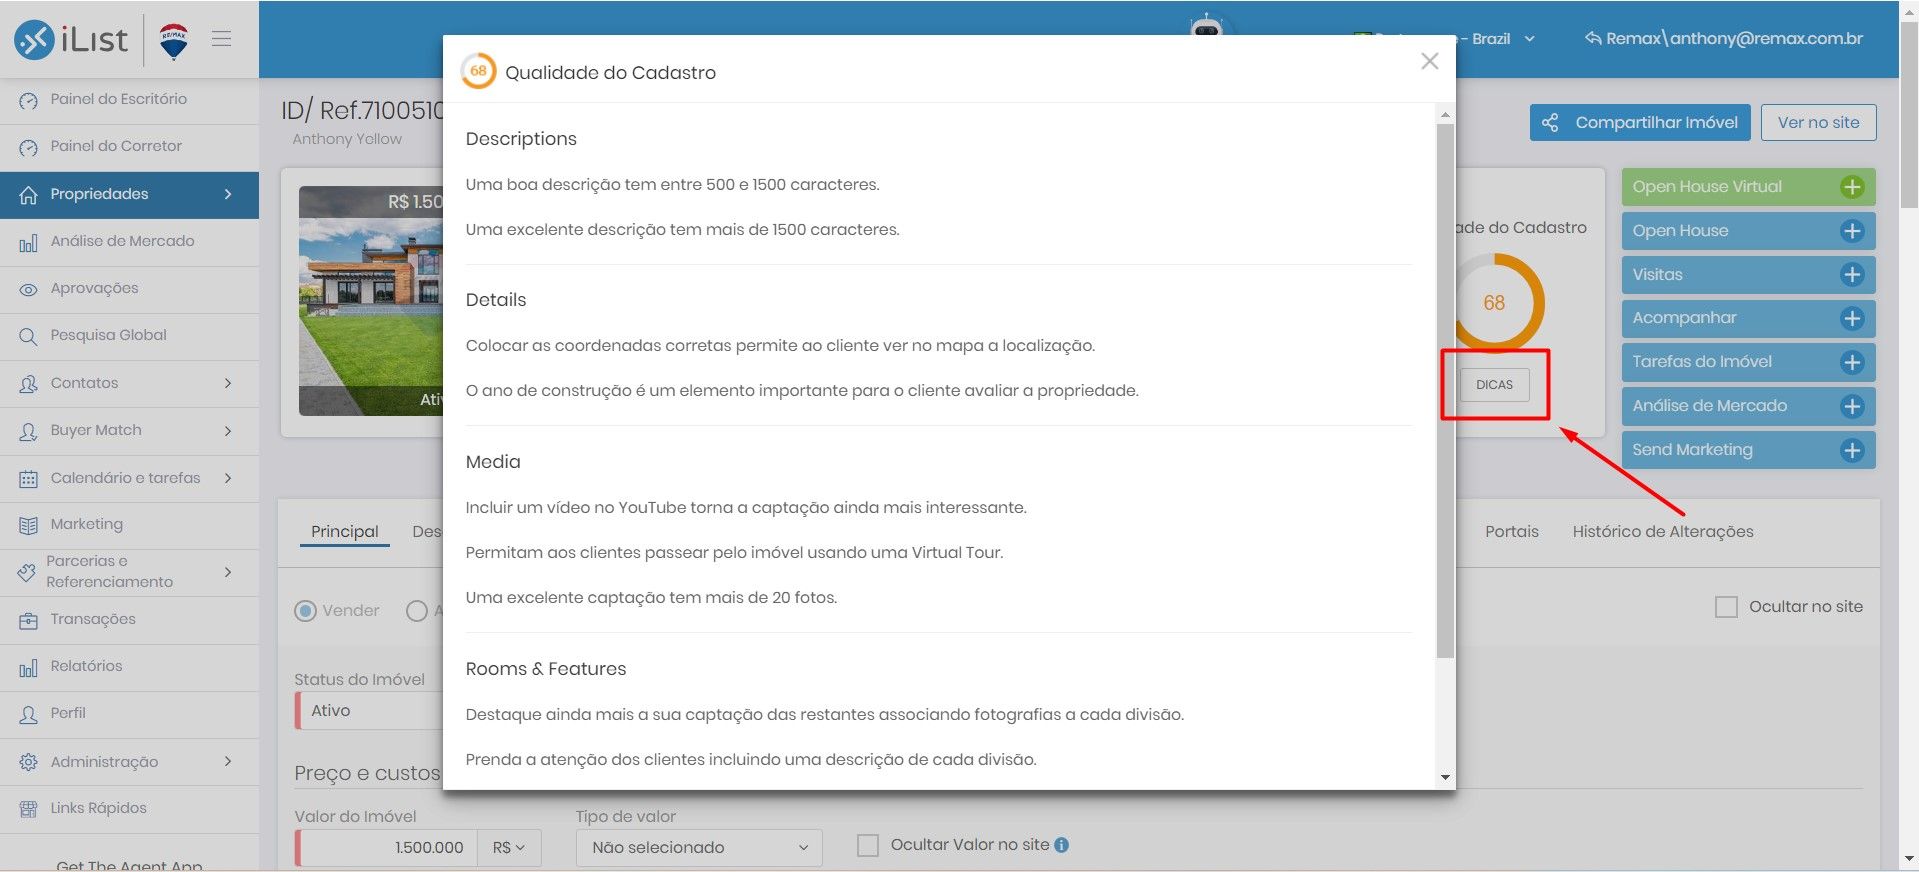Click the Relatórios chart icon
The image size is (1919, 872).
point(28,667)
